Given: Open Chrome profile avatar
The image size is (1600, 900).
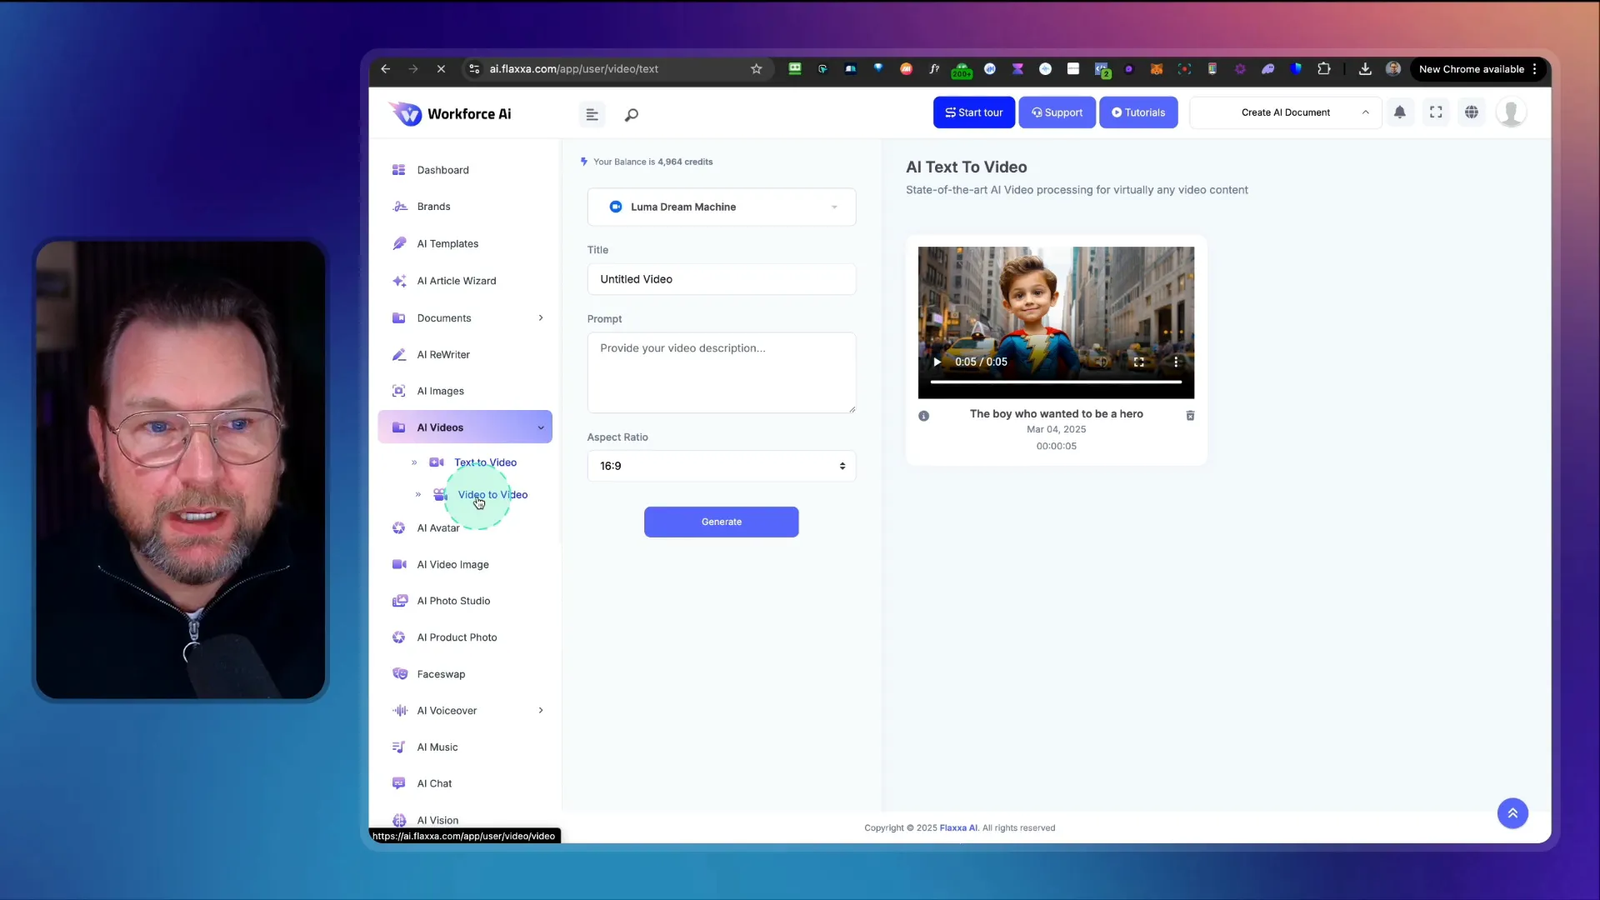Looking at the screenshot, I should tap(1393, 69).
